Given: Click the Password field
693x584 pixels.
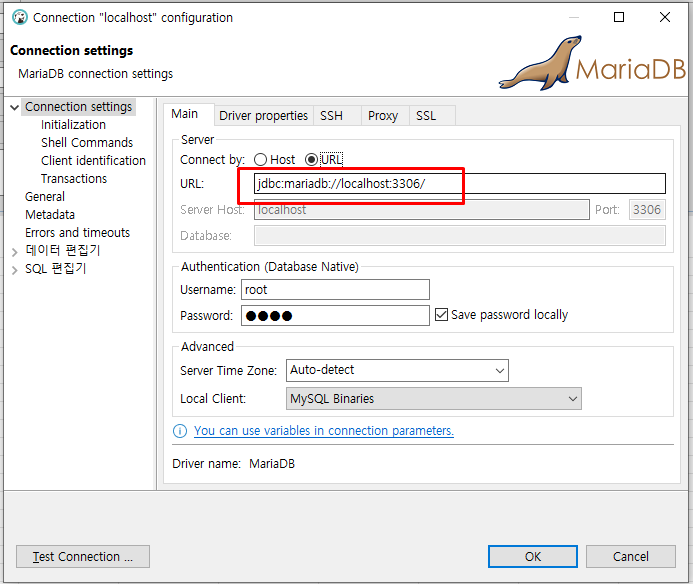Looking at the screenshot, I should [x=335, y=316].
